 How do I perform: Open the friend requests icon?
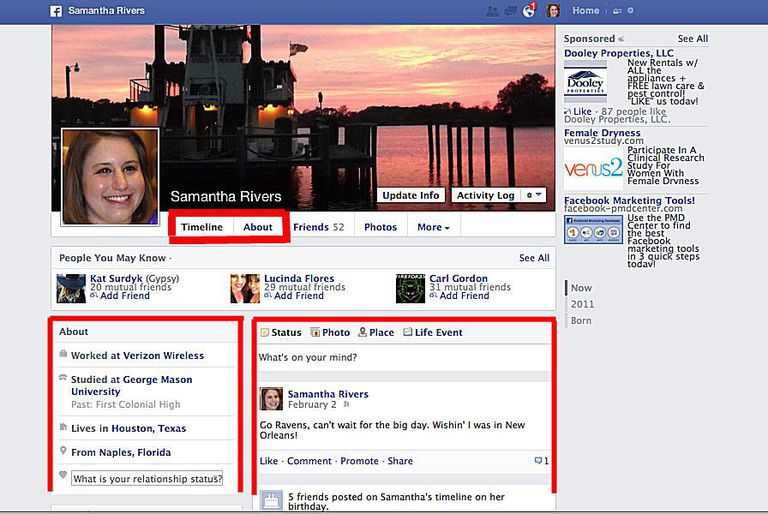point(492,11)
